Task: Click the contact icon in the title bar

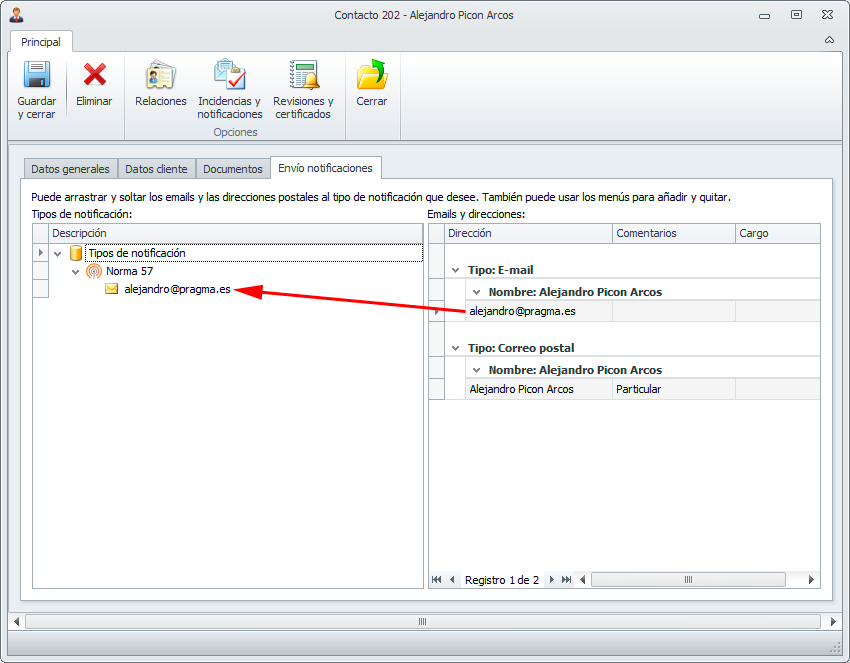Action: point(16,15)
